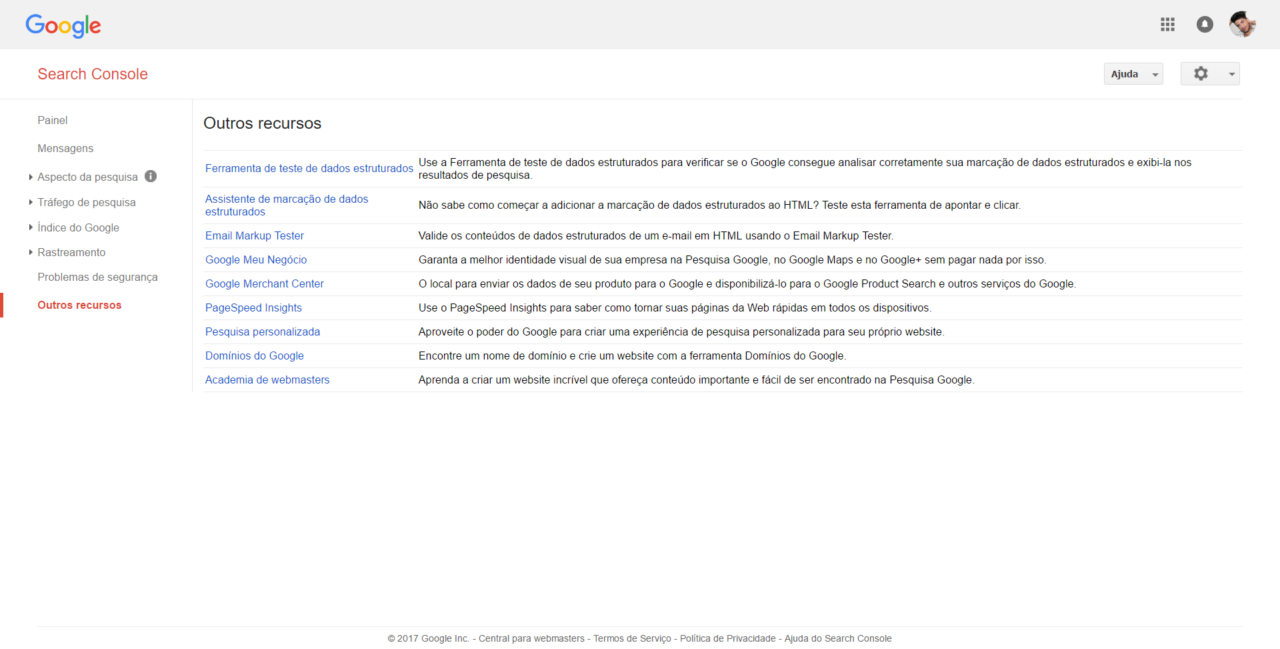Click the Domínios do Google description text
Viewport: 1280px width, 649px height.
pos(632,356)
